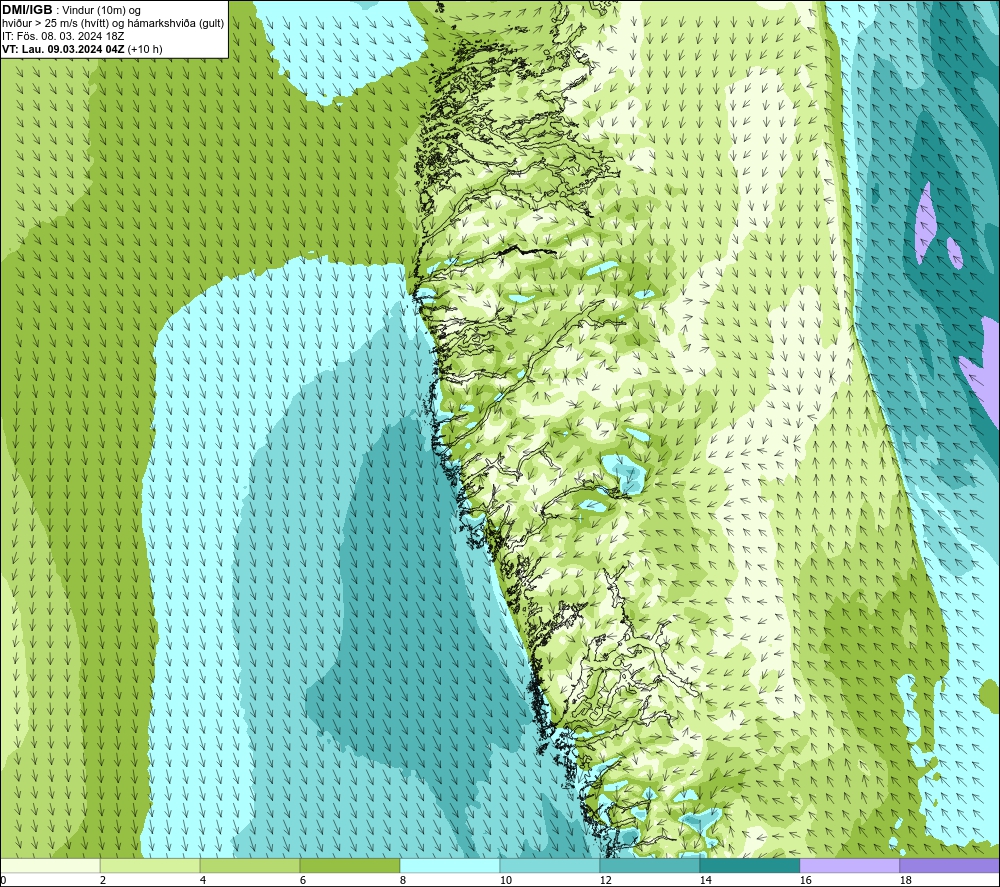Click the 4–6 m/s green swatch
The width and height of the screenshot is (1000, 887).
coord(250,865)
